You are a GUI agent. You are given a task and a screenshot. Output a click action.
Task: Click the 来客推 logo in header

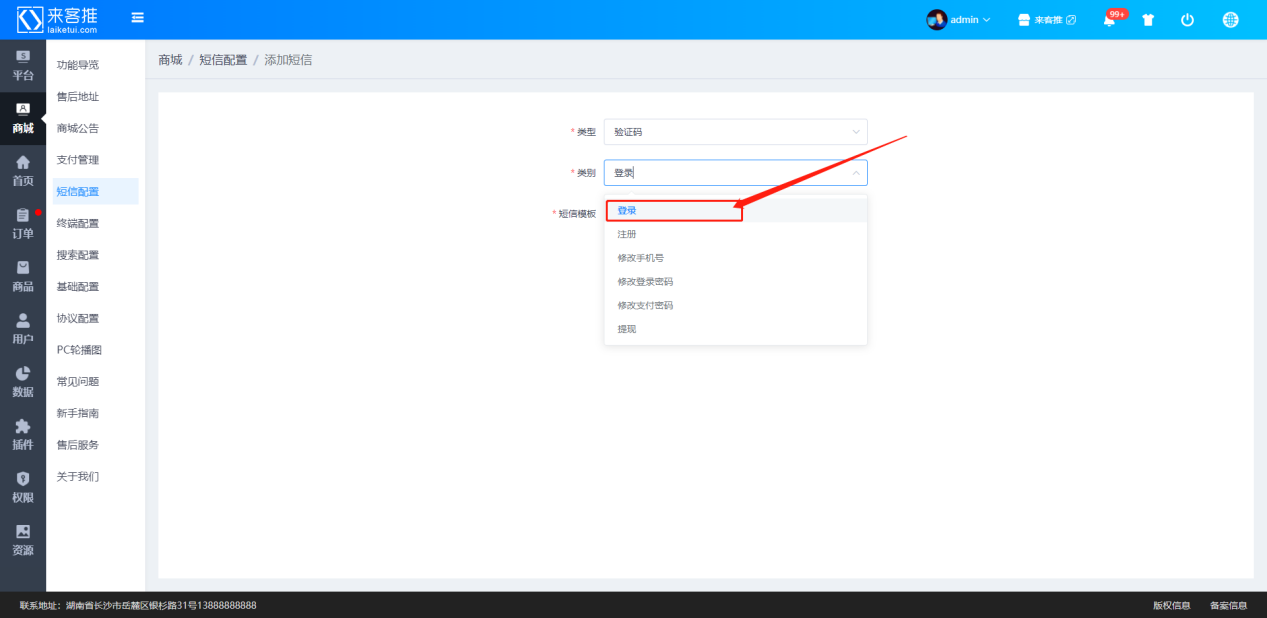pos(57,19)
